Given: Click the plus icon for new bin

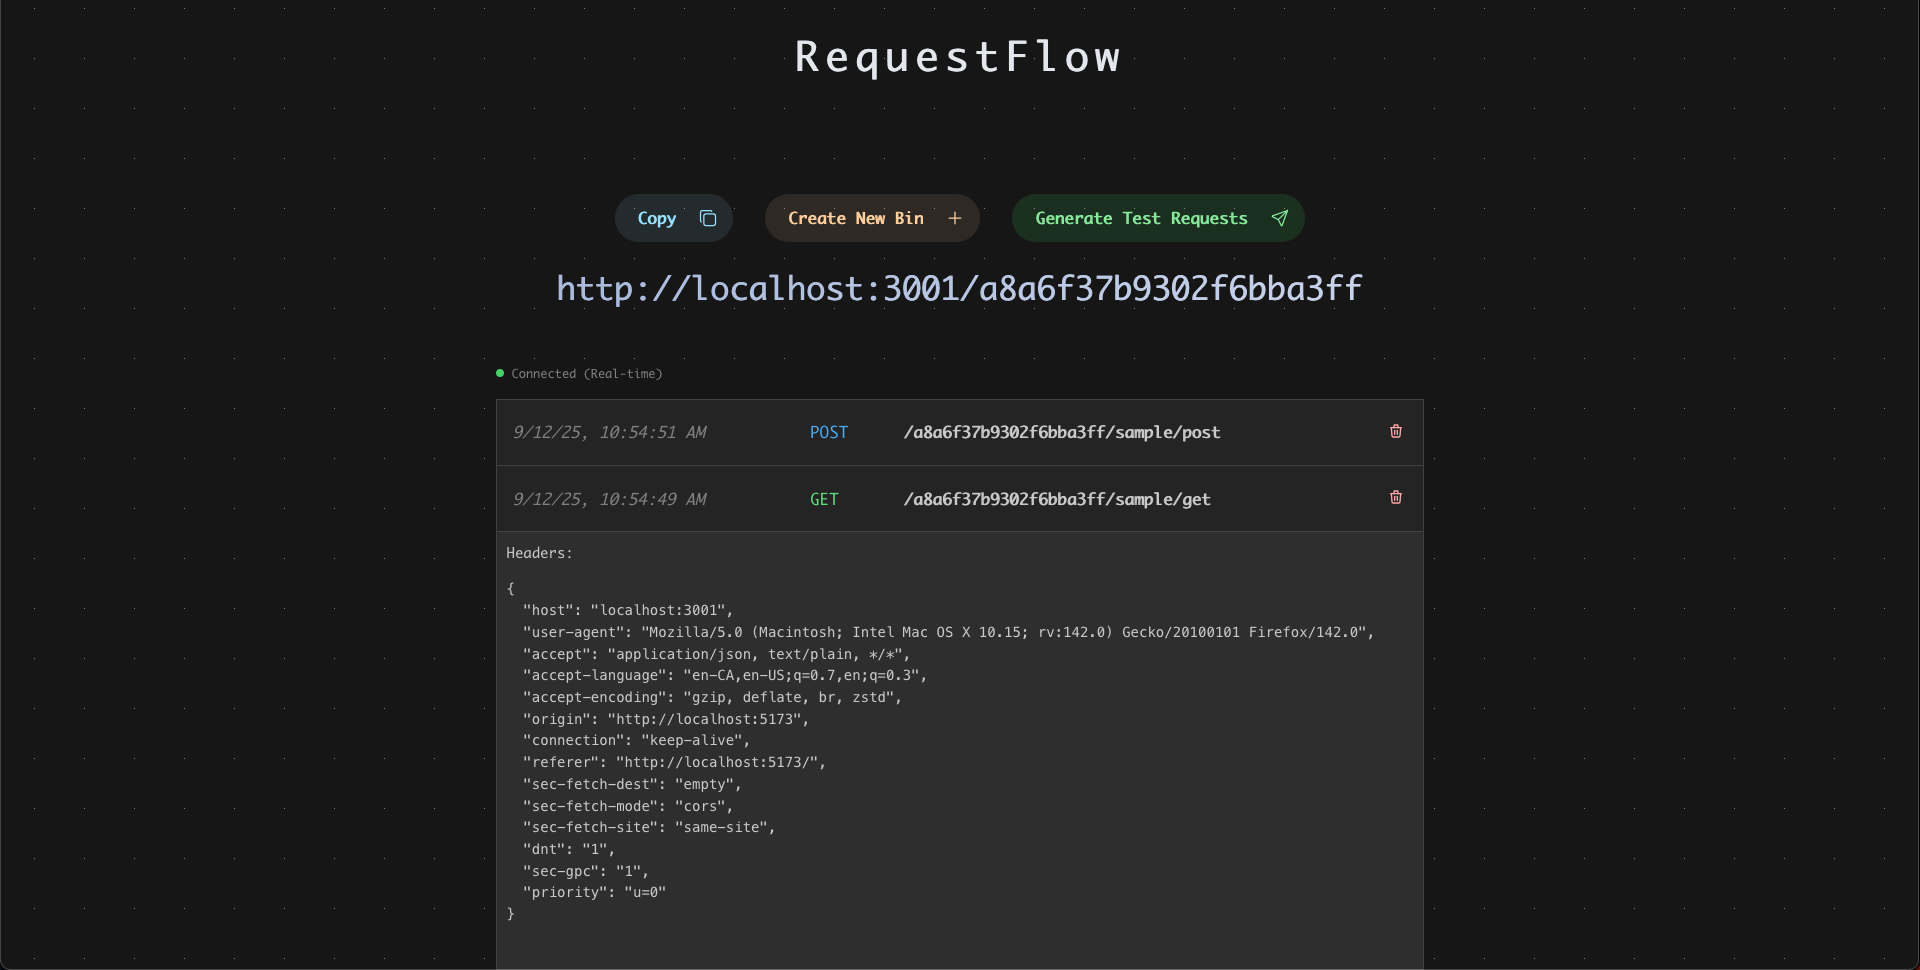Looking at the screenshot, I should 955,219.
